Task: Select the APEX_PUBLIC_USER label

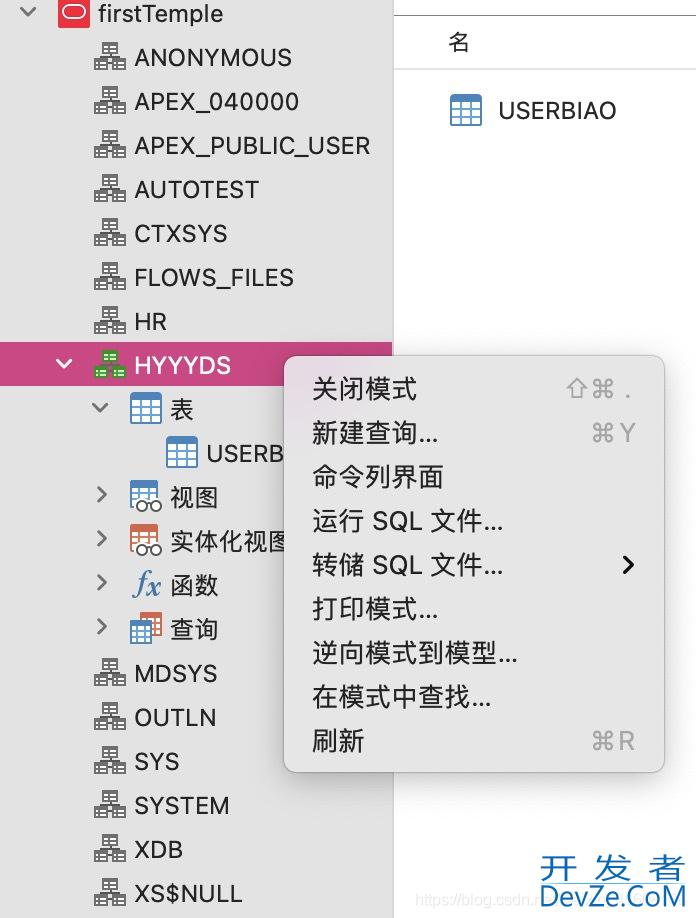Action: coord(252,145)
